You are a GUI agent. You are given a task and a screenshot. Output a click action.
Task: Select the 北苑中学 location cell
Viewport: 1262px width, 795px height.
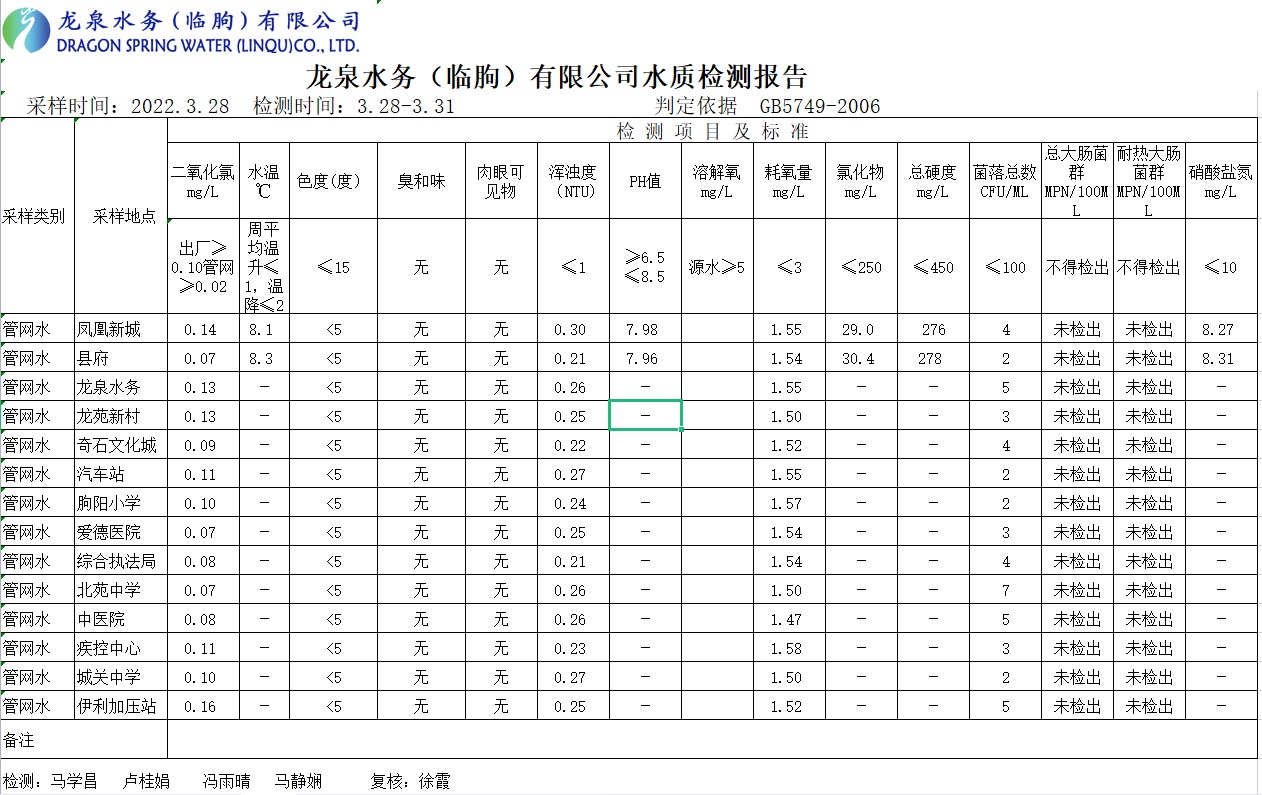[121, 590]
